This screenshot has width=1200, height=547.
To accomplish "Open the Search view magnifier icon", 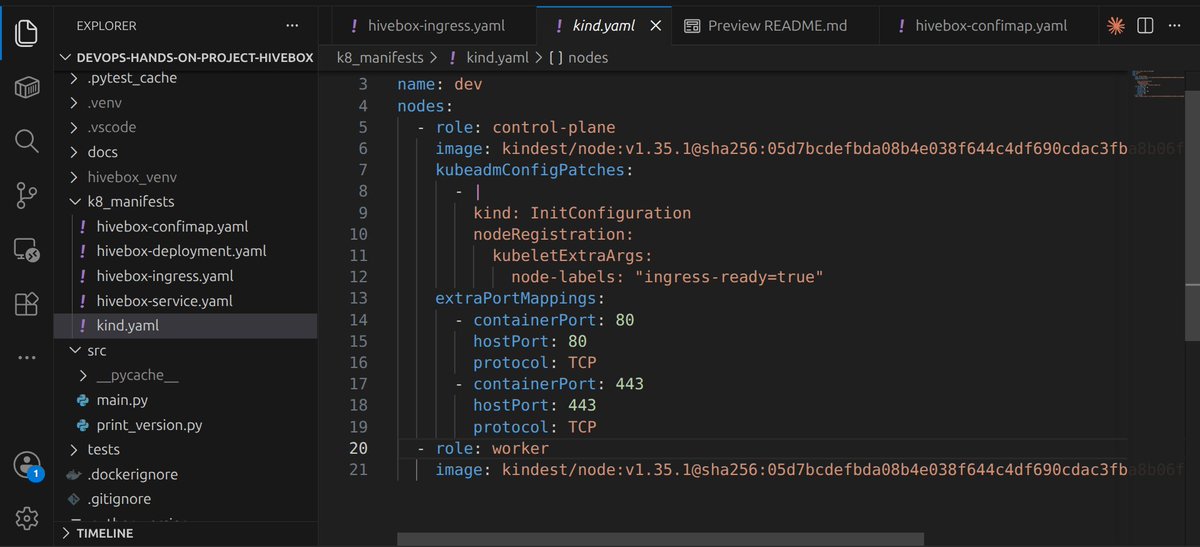I will coord(27,141).
